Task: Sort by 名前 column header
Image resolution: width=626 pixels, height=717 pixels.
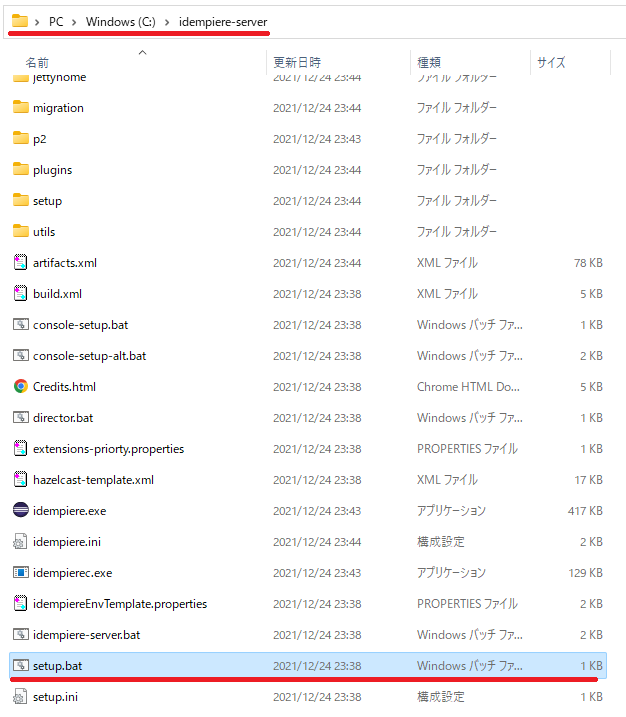Action: pos(37,62)
